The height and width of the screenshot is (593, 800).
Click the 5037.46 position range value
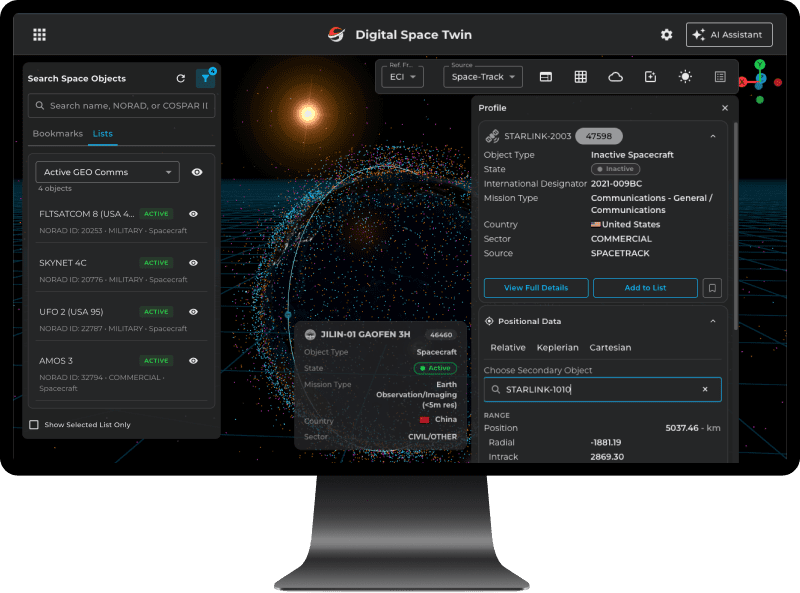(x=682, y=428)
